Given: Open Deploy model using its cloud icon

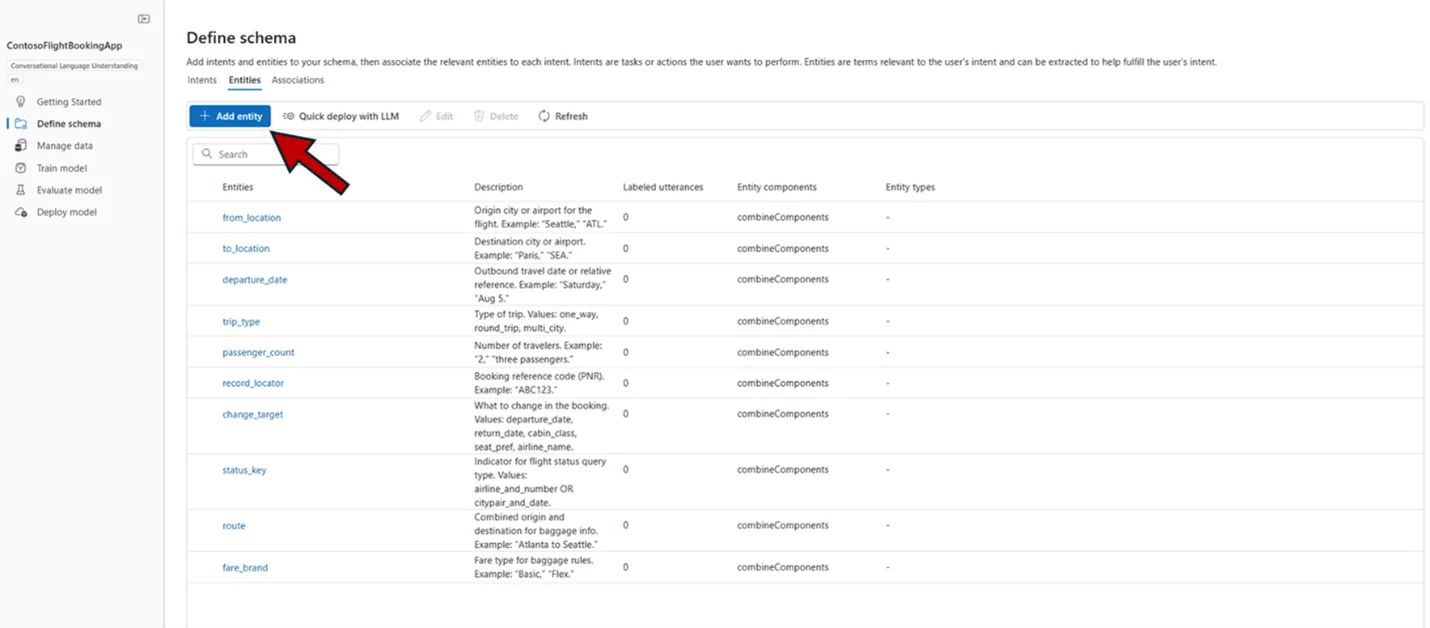Looking at the screenshot, I should [x=22, y=211].
